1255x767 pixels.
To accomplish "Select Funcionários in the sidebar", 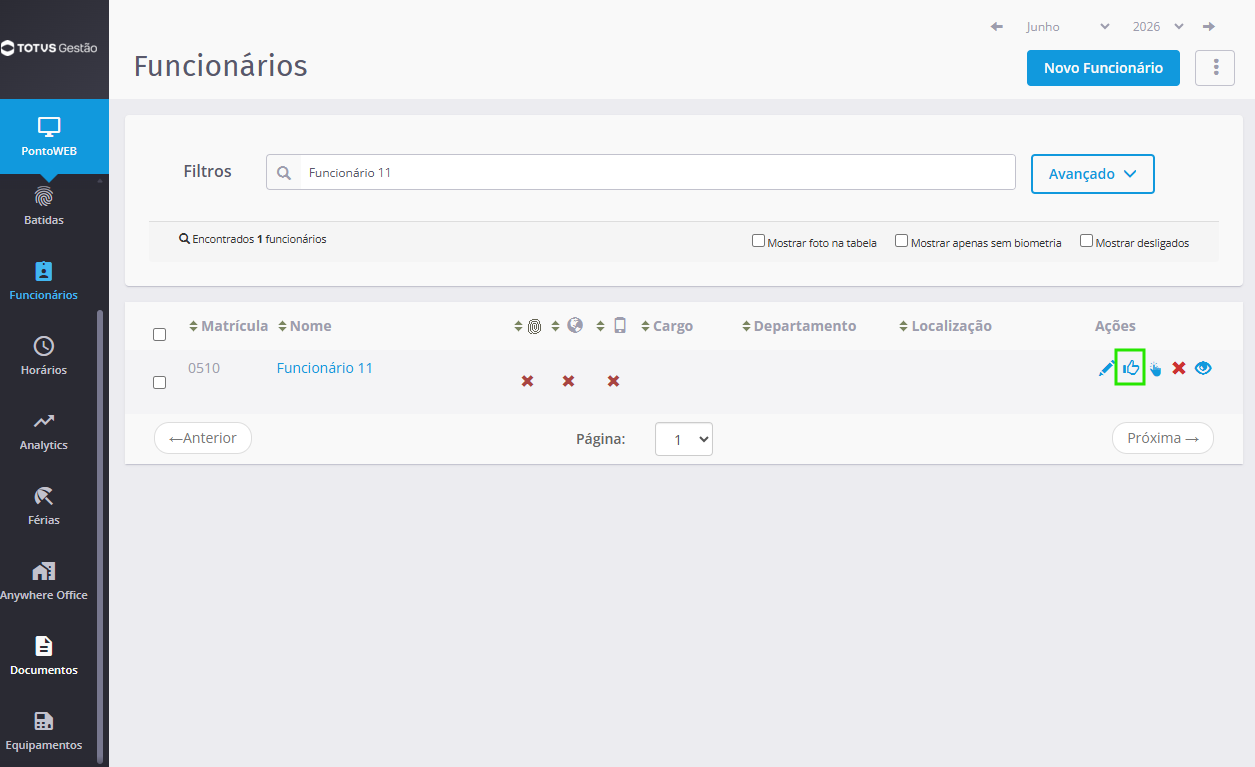I will [44, 281].
